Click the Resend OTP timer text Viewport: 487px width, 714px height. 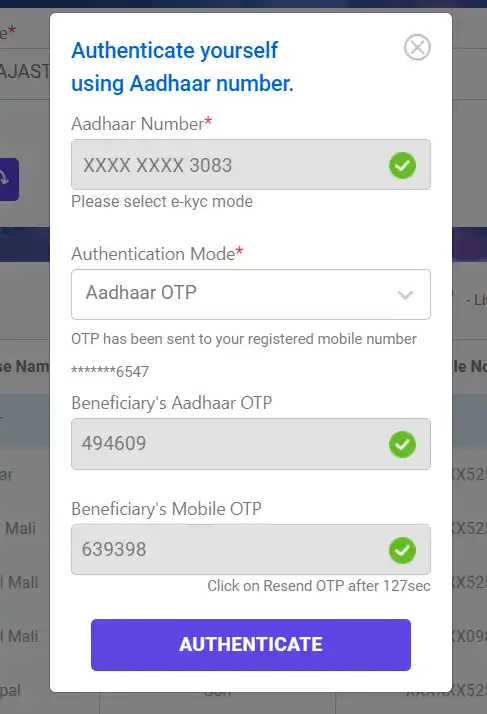tap(319, 586)
